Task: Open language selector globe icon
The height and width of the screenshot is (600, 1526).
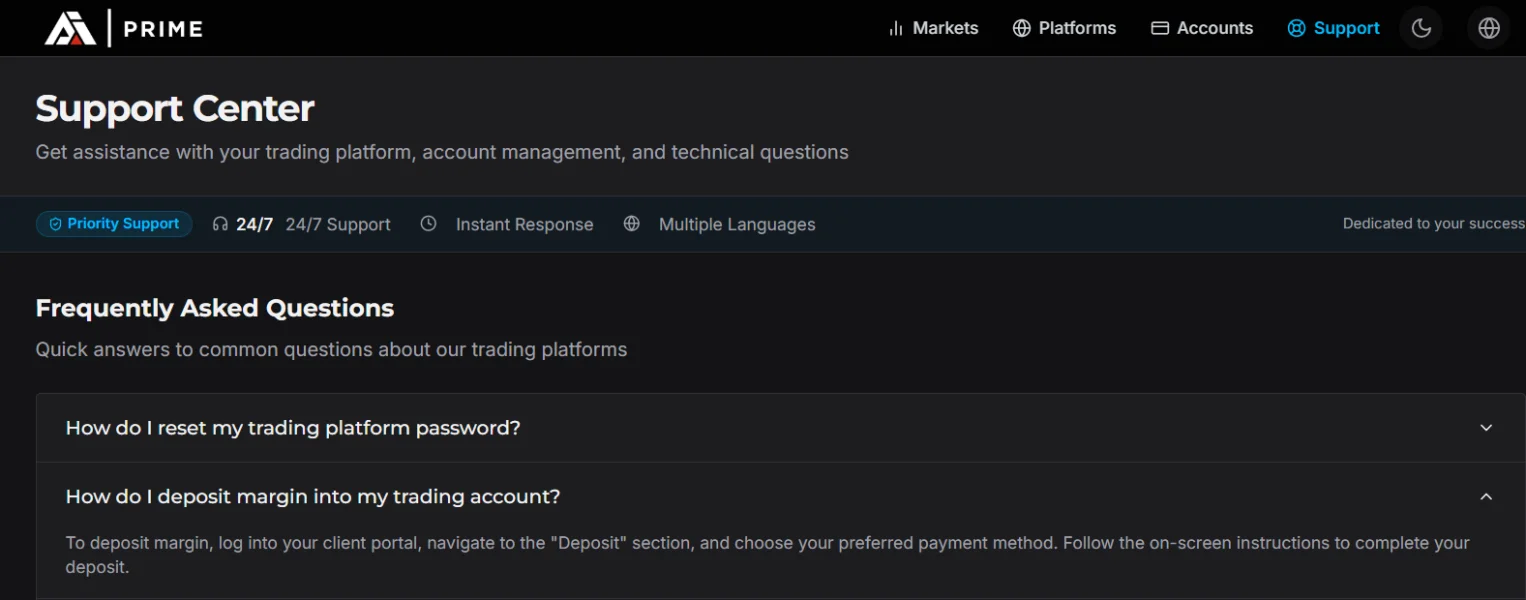Action: [1489, 28]
